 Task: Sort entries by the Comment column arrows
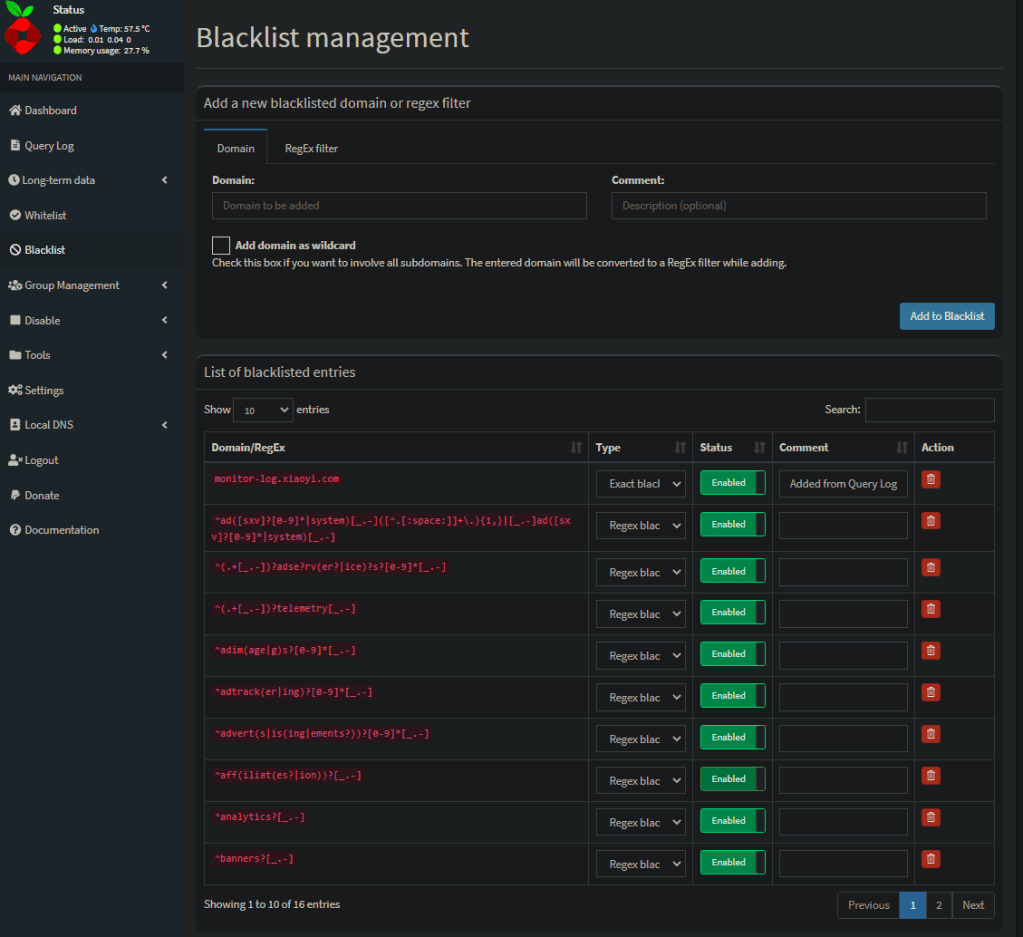point(902,448)
